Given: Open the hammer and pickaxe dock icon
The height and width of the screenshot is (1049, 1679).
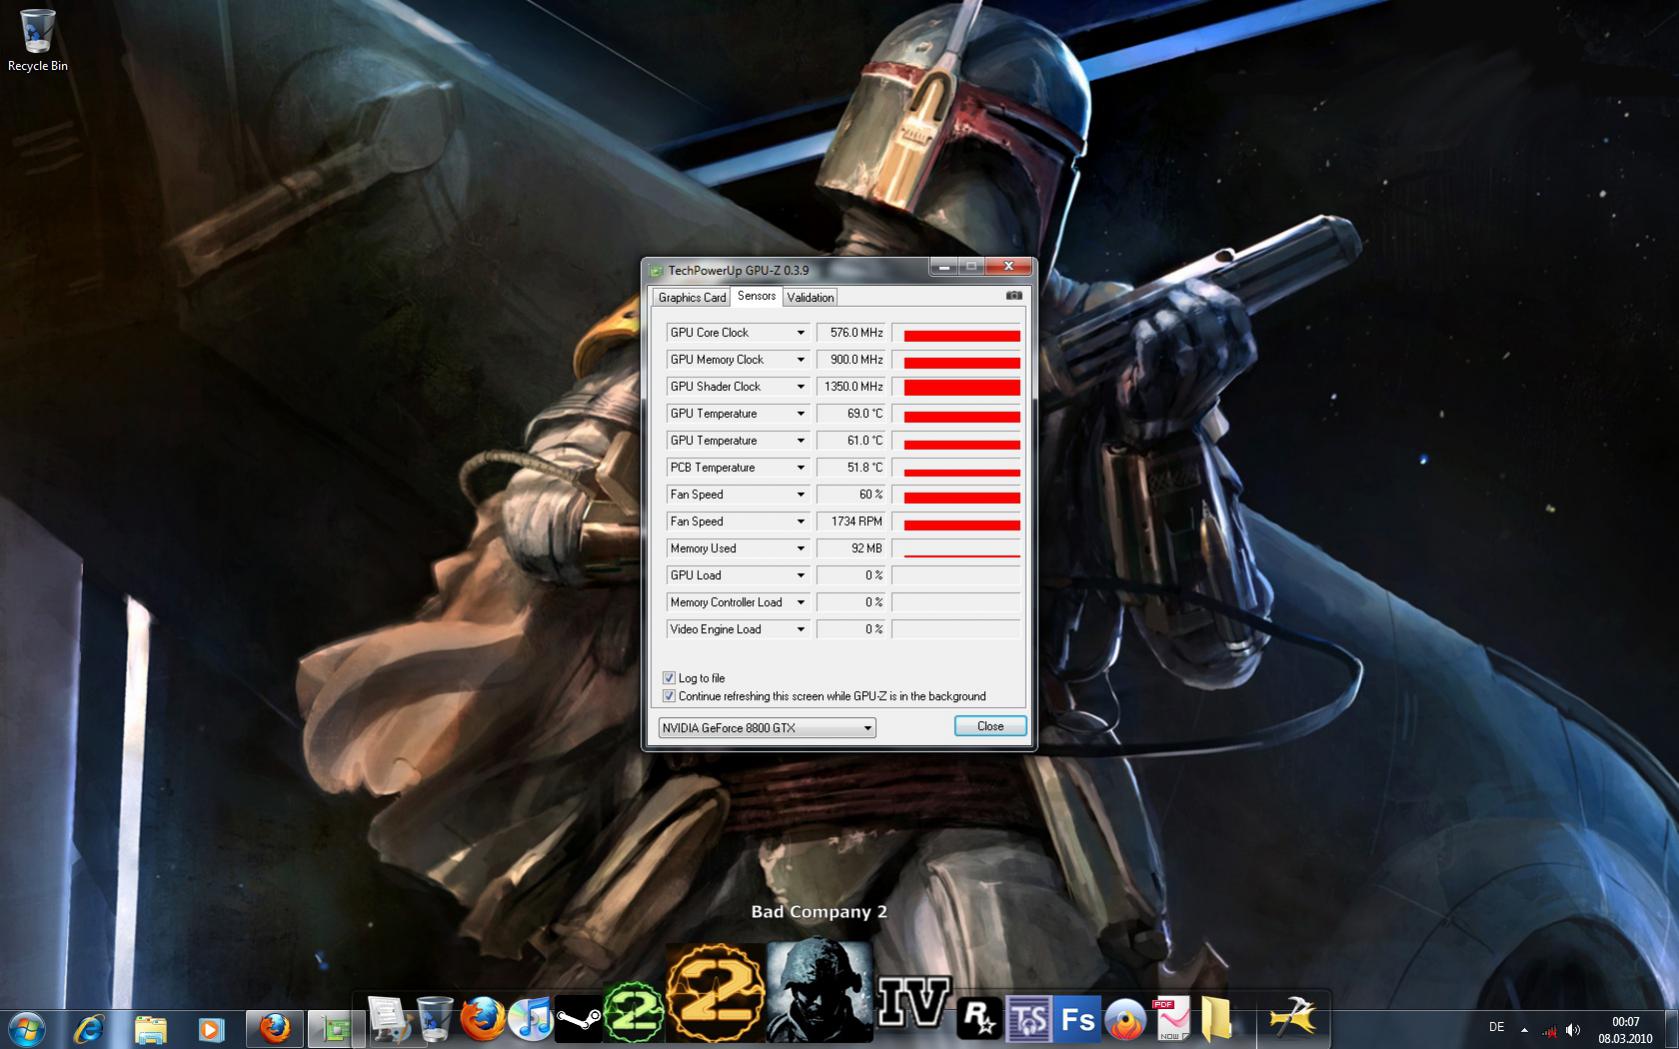Looking at the screenshot, I should click(x=1292, y=1017).
